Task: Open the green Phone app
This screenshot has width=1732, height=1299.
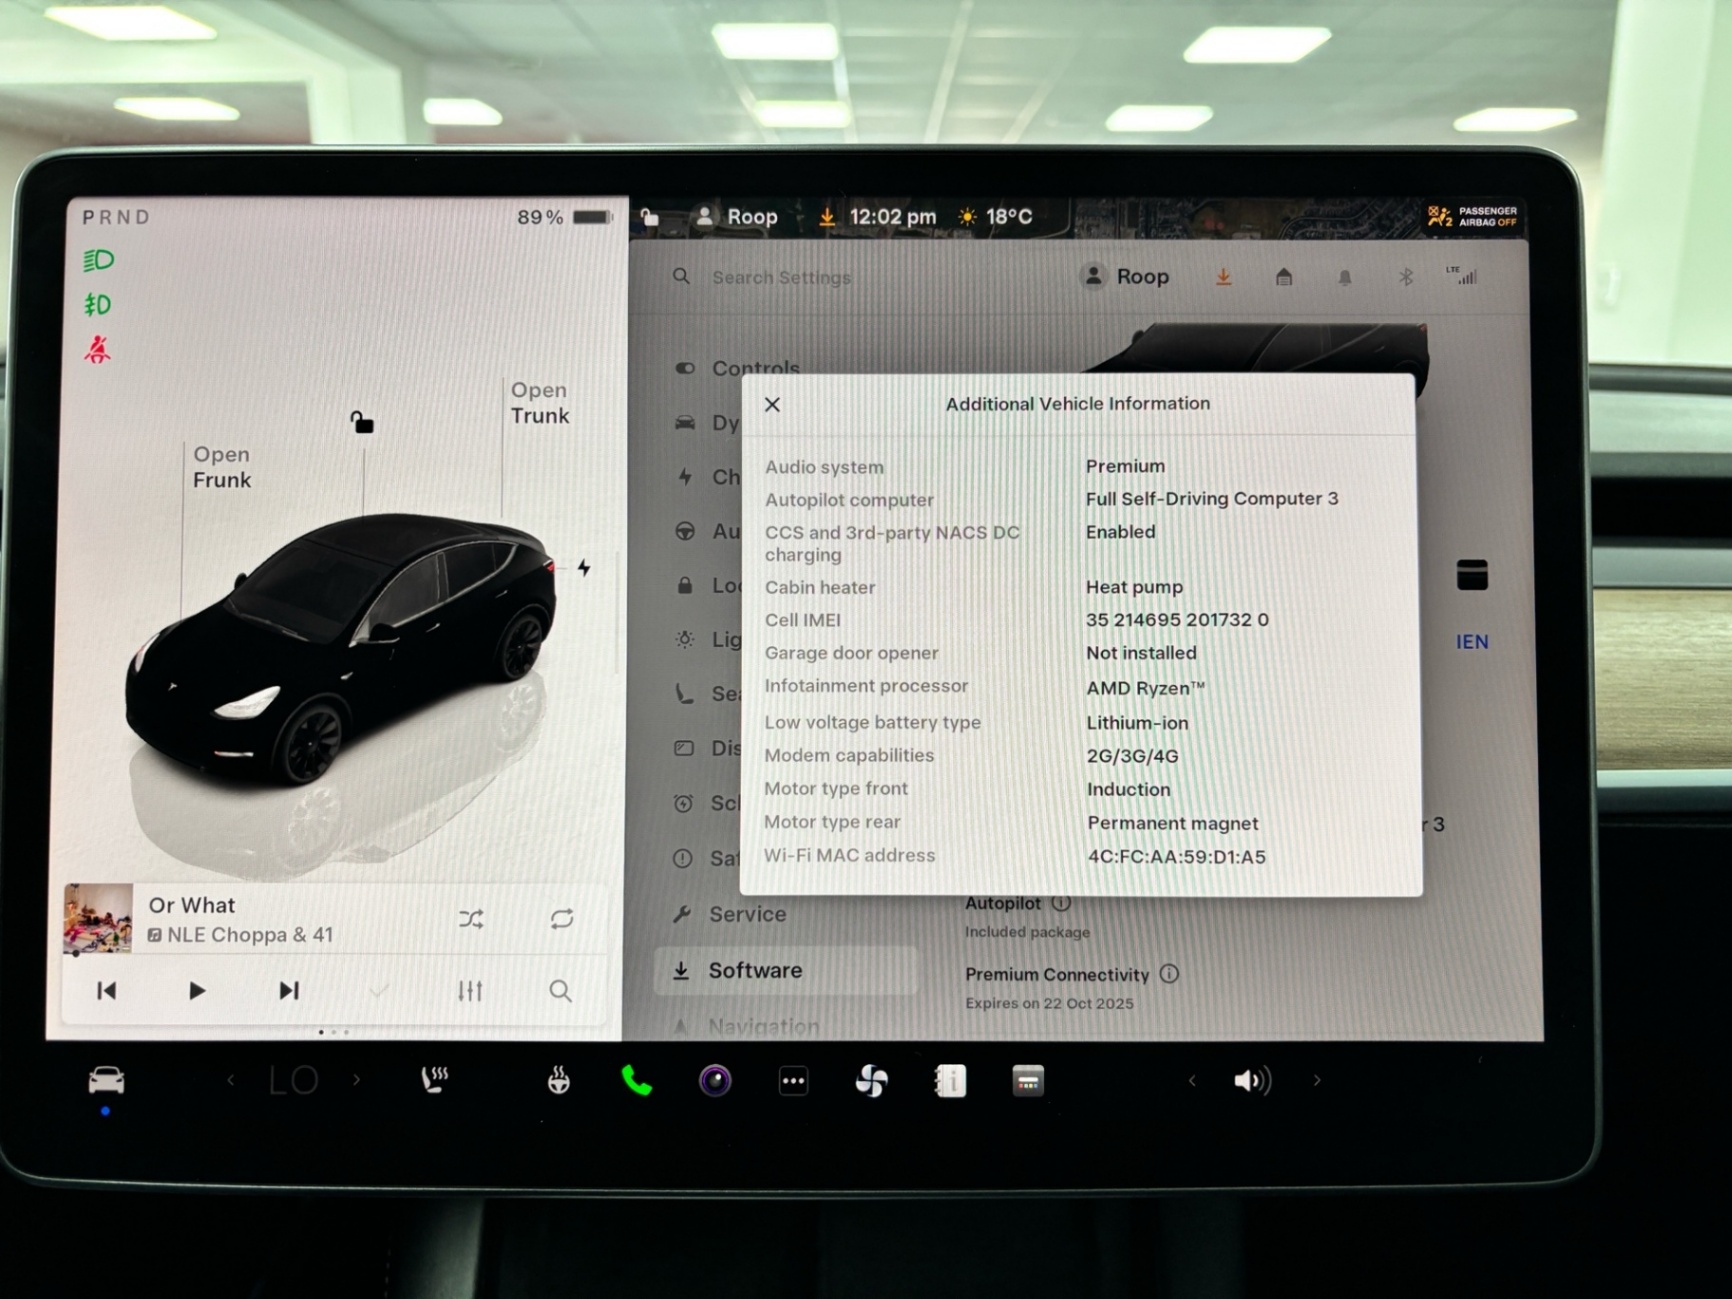Action: pyautogui.click(x=637, y=1080)
